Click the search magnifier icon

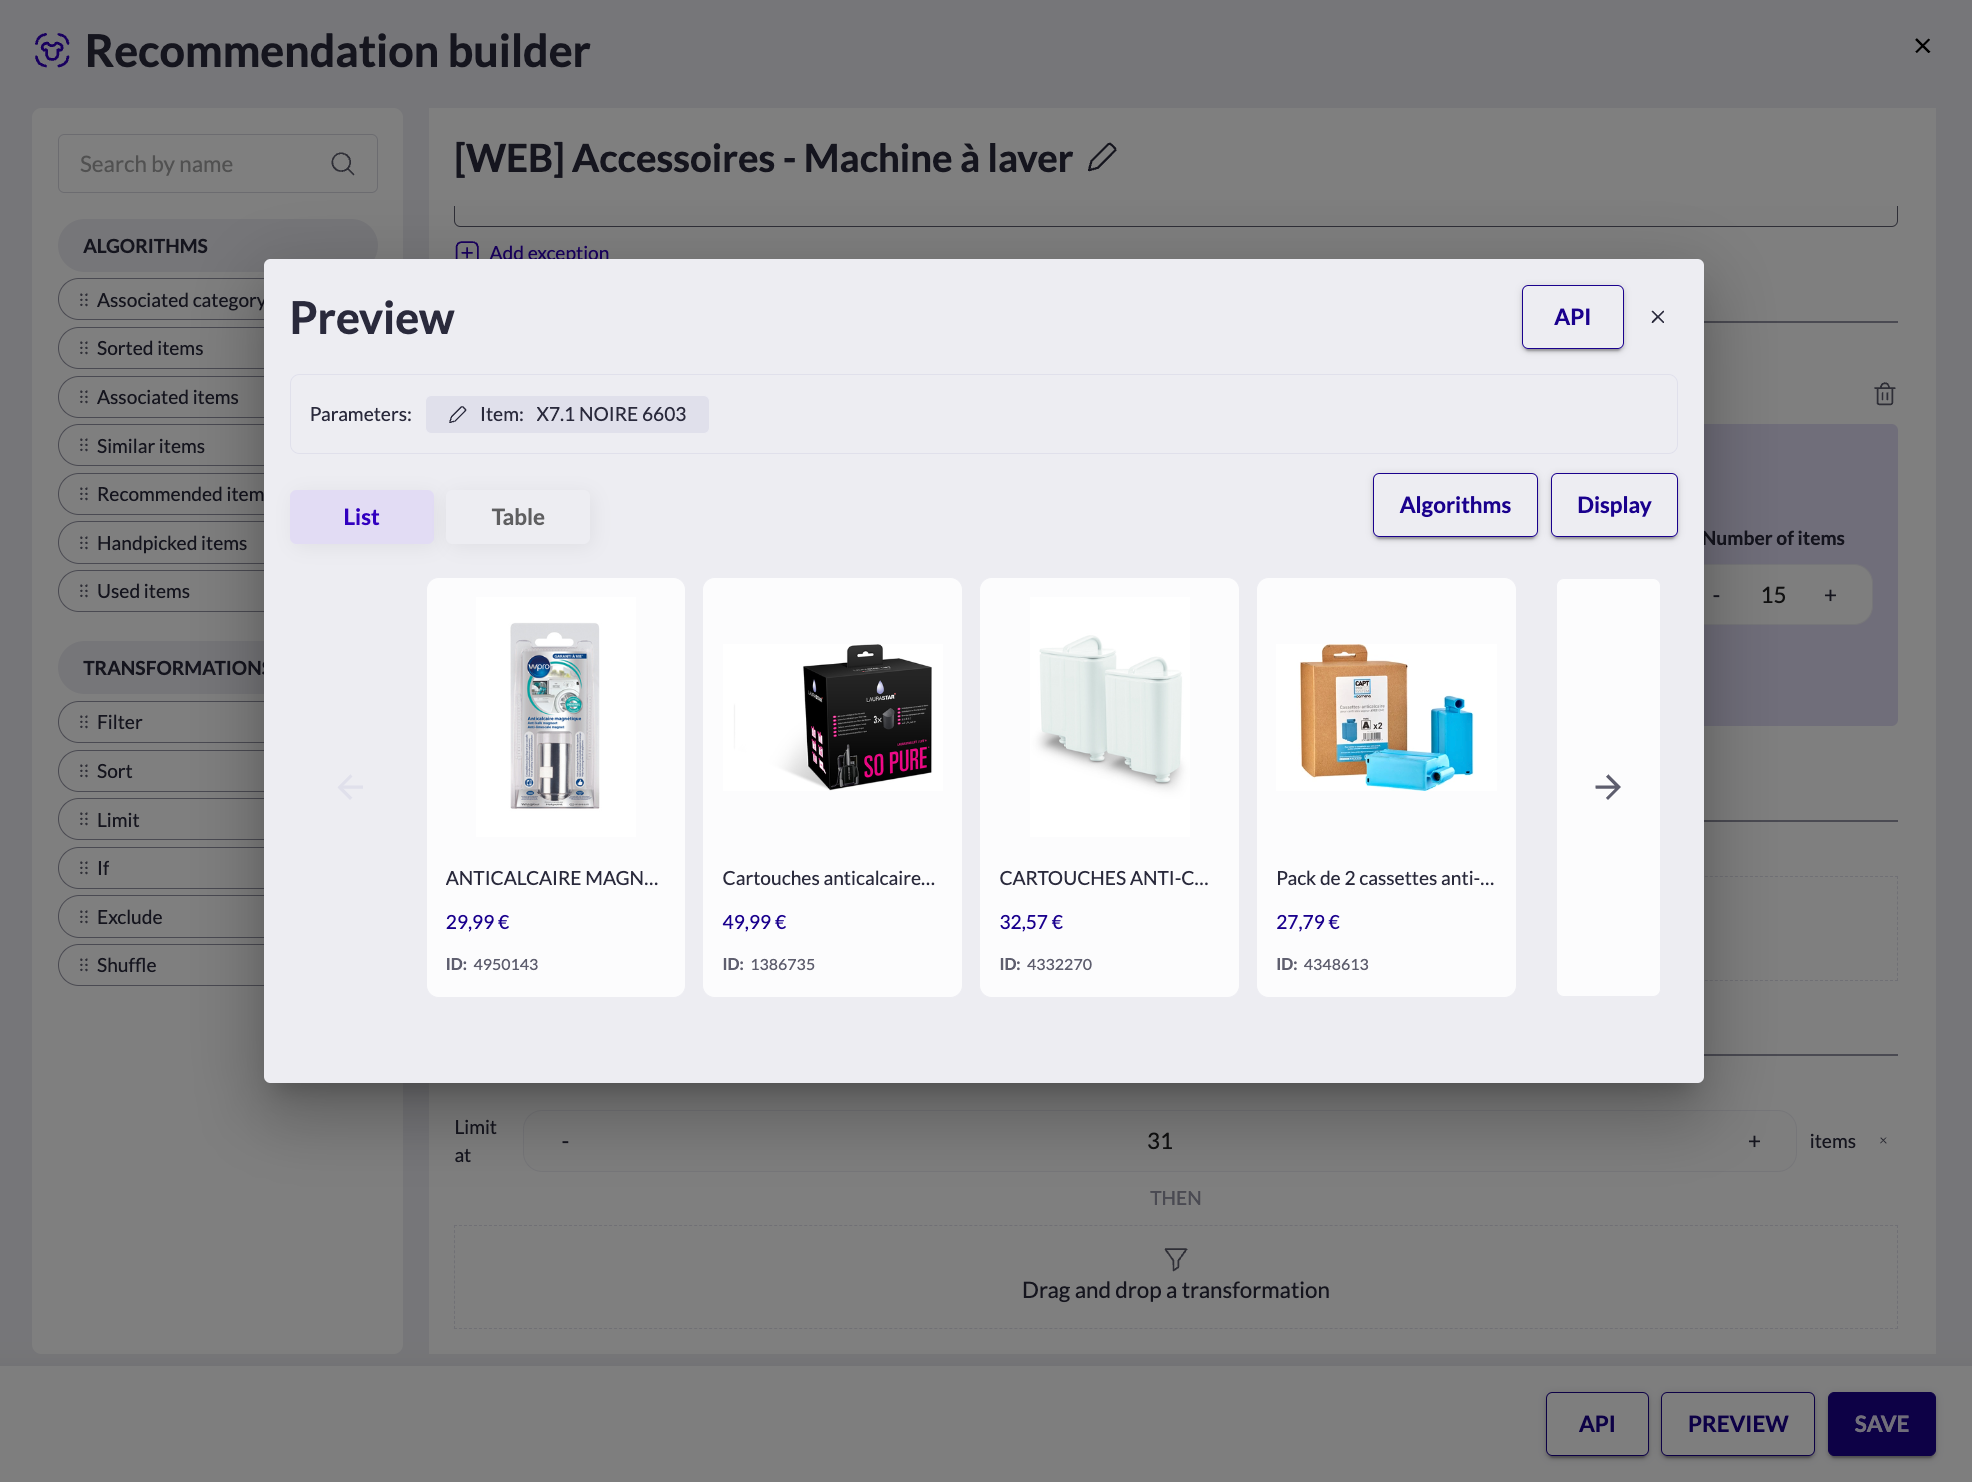click(x=343, y=164)
